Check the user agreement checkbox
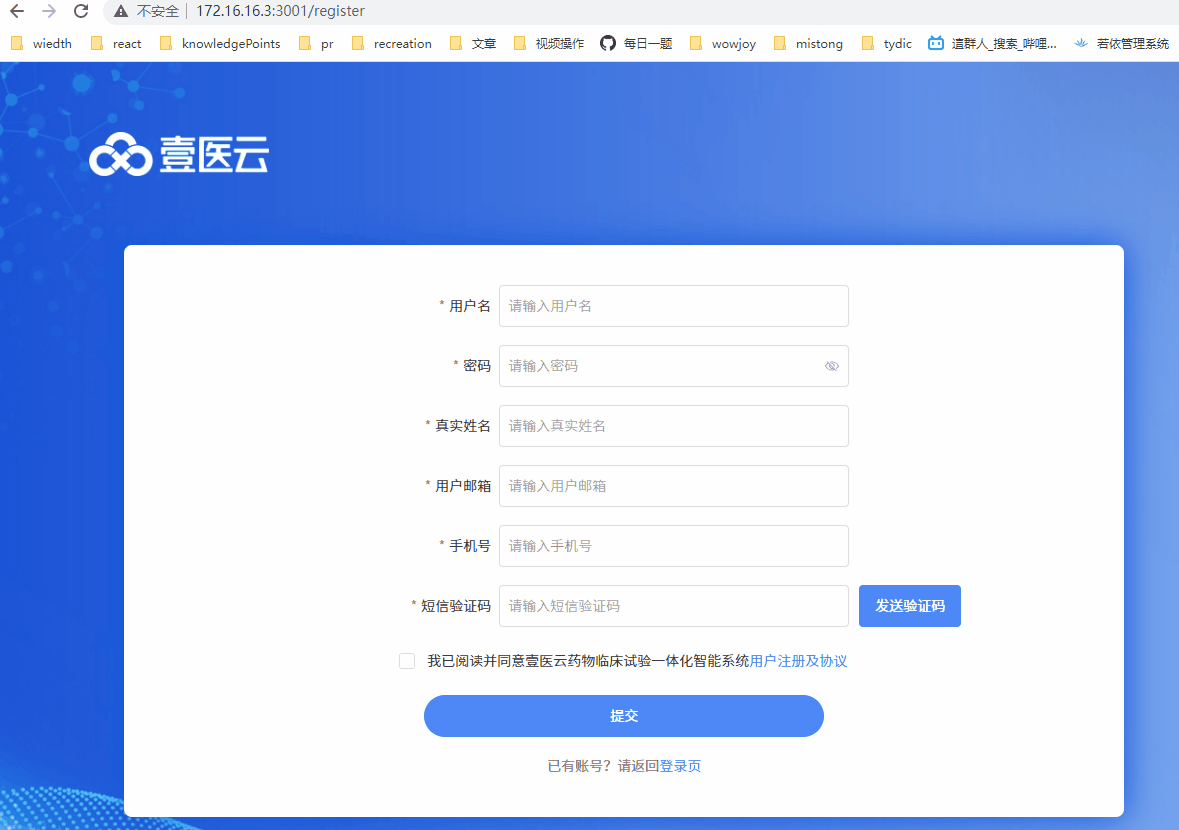The width and height of the screenshot is (1179, 830). pos(406,661)
